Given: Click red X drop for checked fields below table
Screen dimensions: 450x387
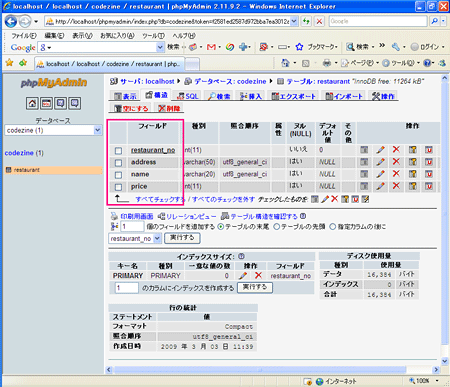Looking at the screenshot, I should point(335,199).
